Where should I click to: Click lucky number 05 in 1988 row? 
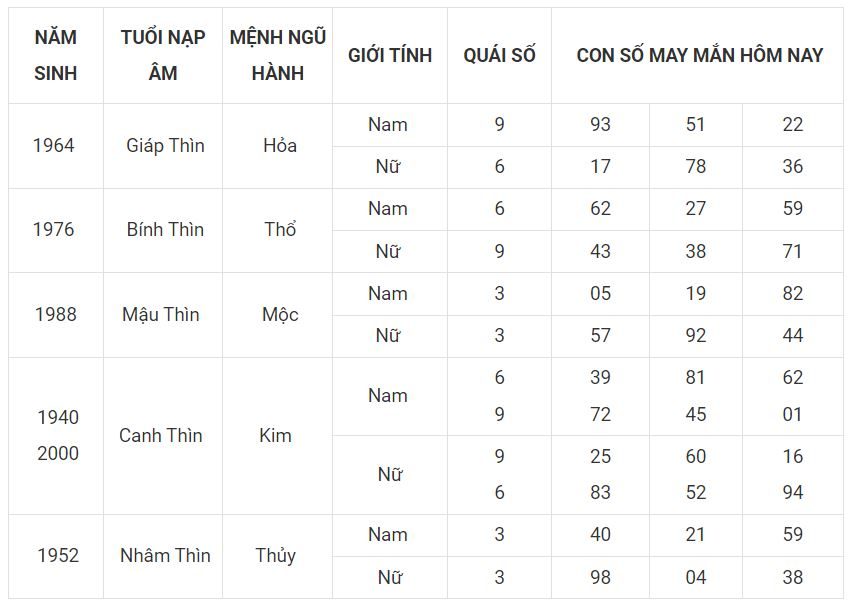tap(600, 294)
